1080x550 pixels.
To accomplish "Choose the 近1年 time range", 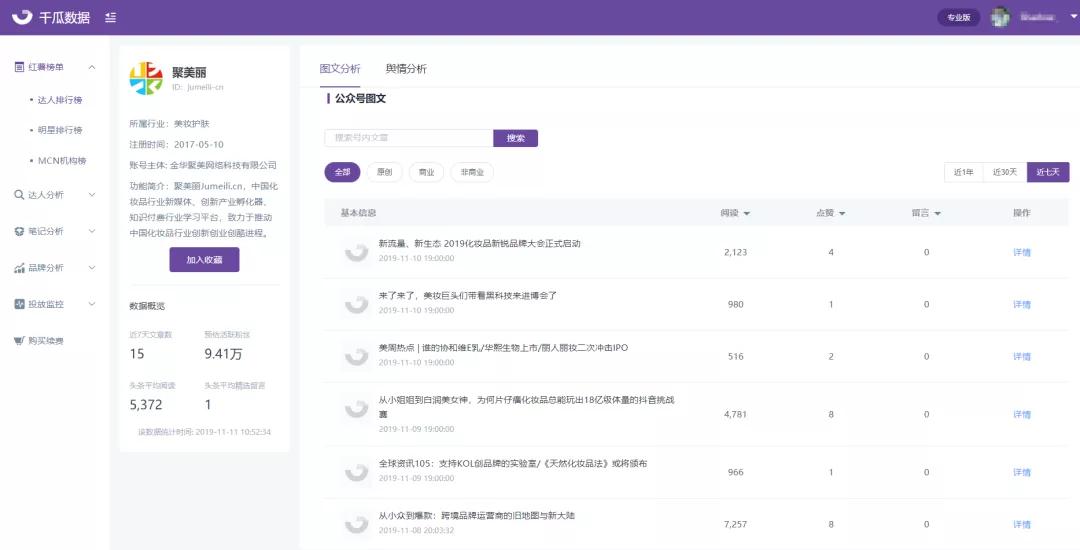I will (x=964, y=172).
